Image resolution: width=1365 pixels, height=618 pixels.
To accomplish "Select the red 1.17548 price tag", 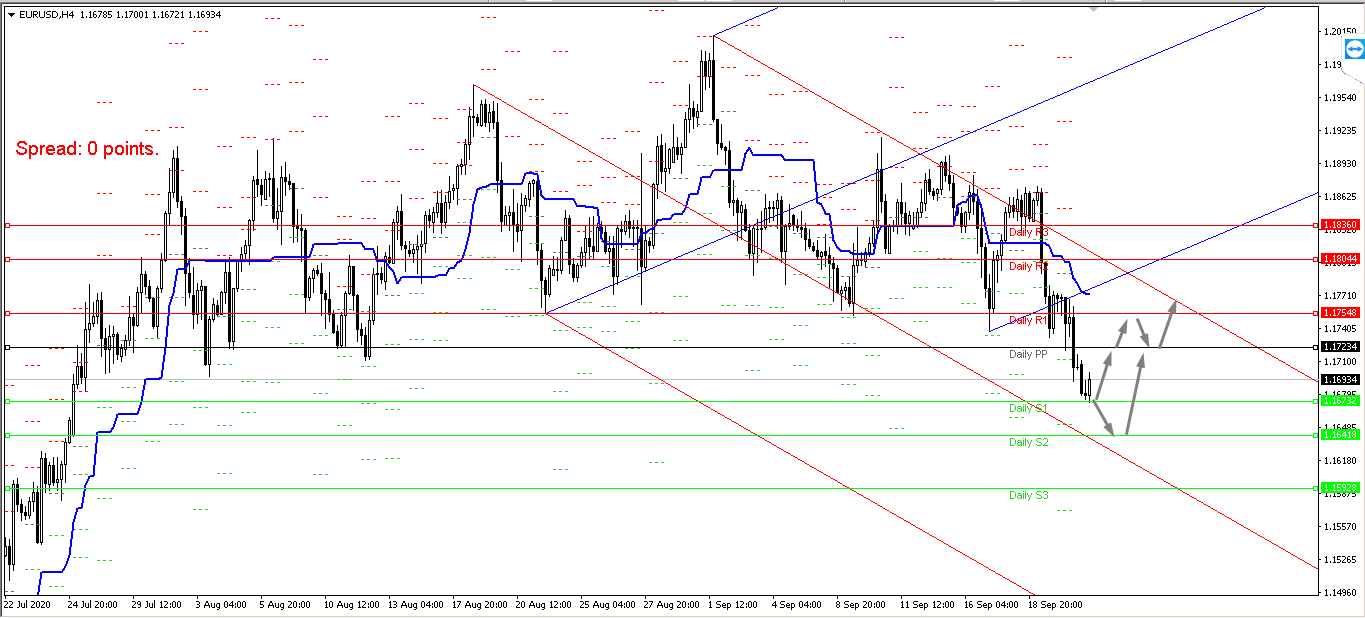I will tap(1339, 313).
